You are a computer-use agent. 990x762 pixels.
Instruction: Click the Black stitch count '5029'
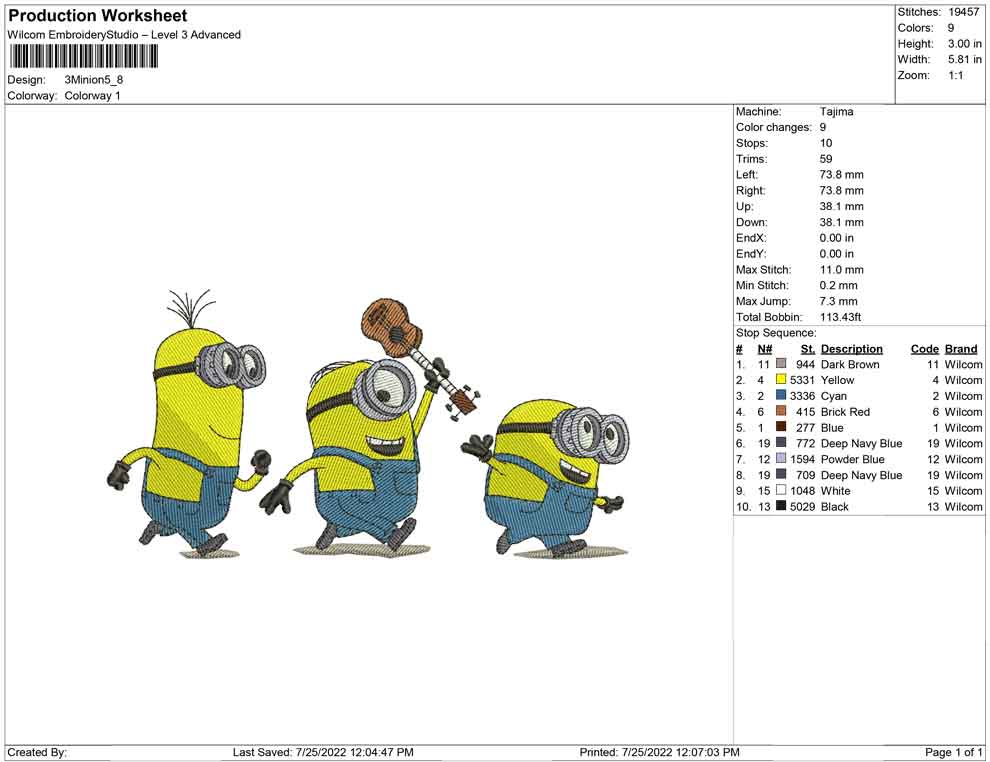802,506
